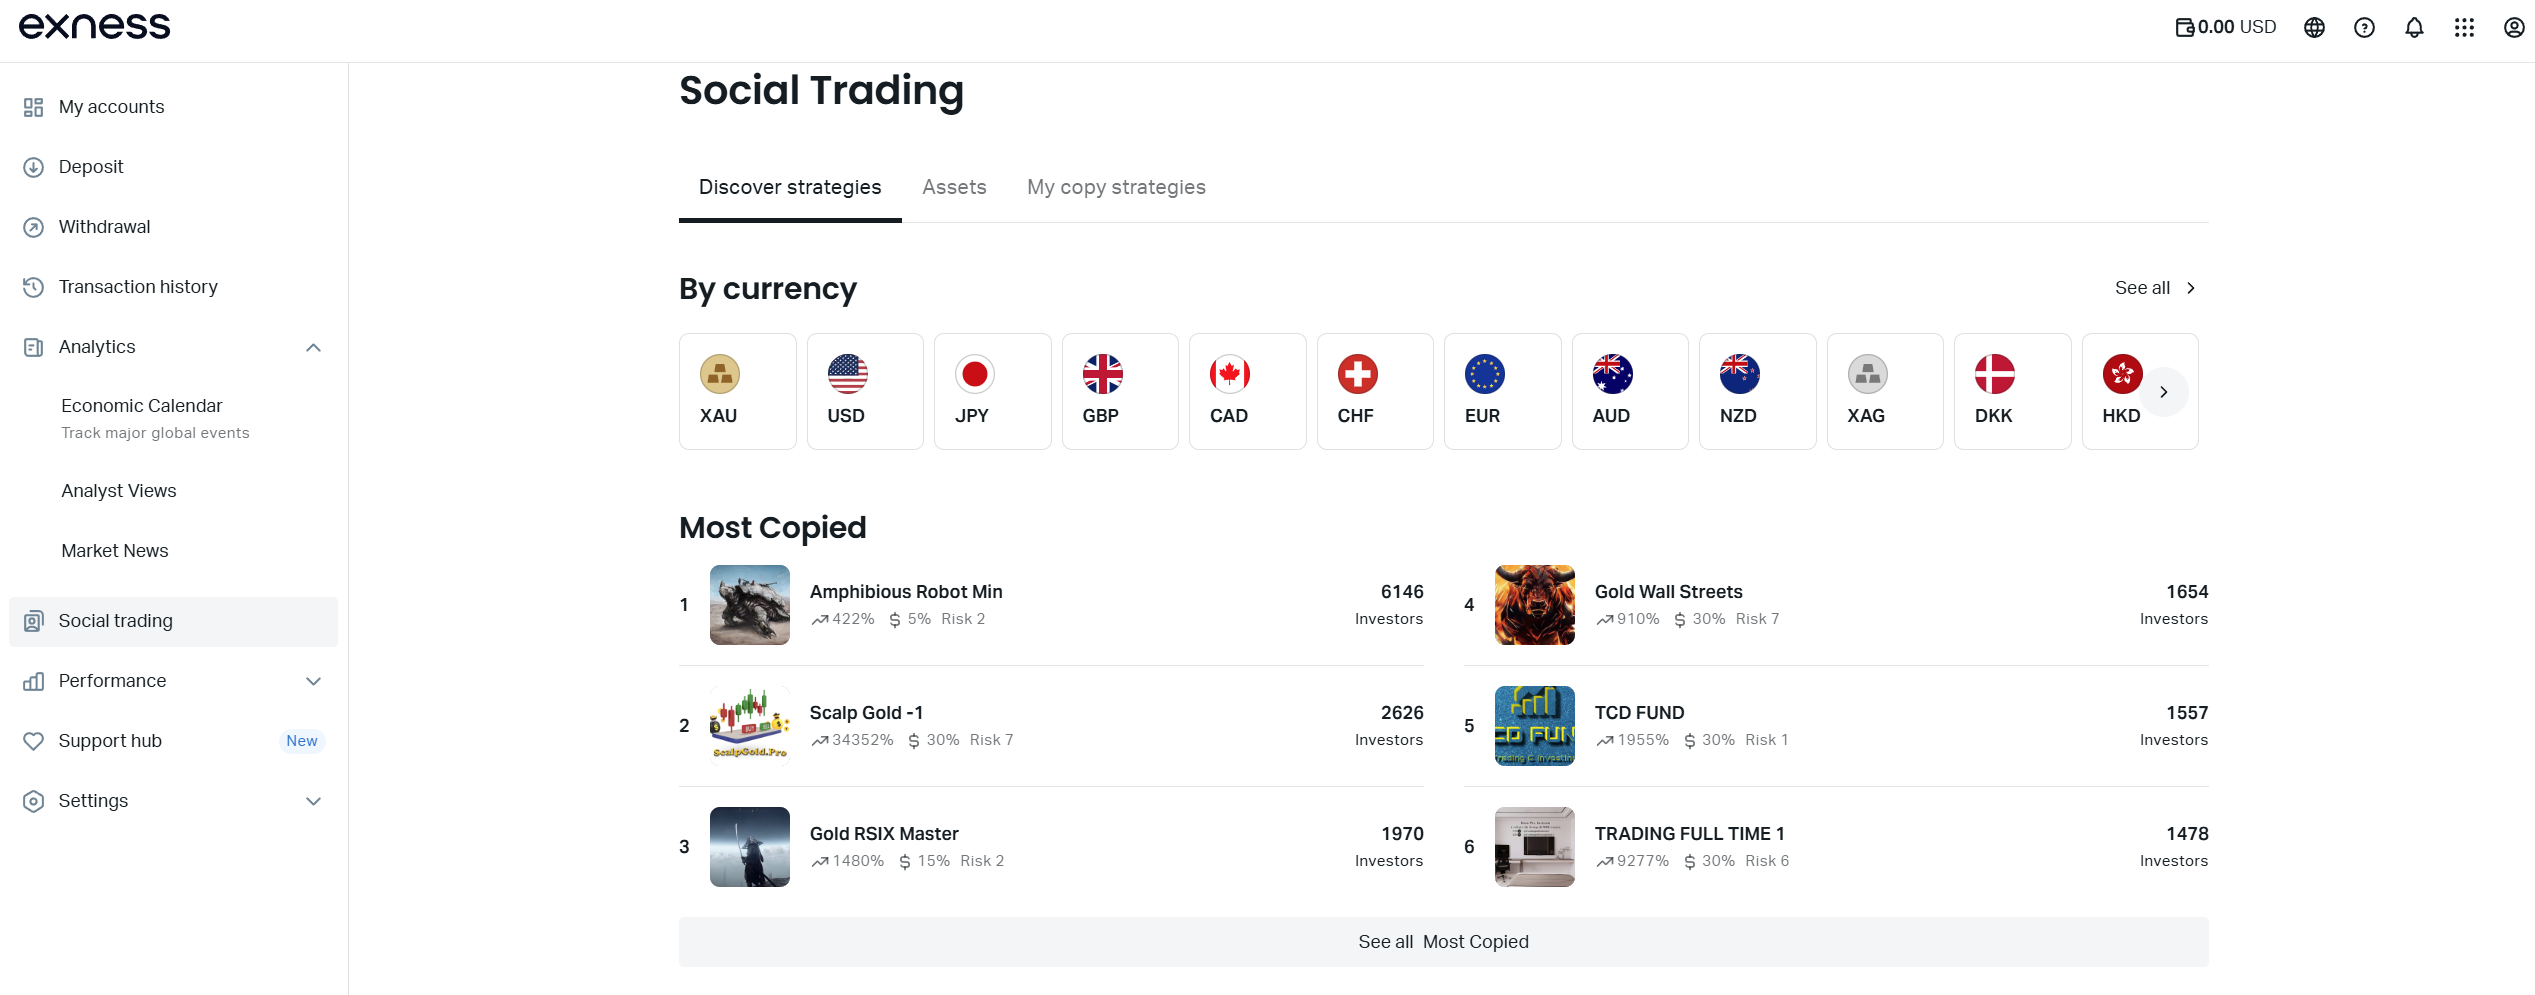
Task: Open Amphibious Robot Min strategy thumbnail
Action: pyautogui.click(x=749, y=605)
